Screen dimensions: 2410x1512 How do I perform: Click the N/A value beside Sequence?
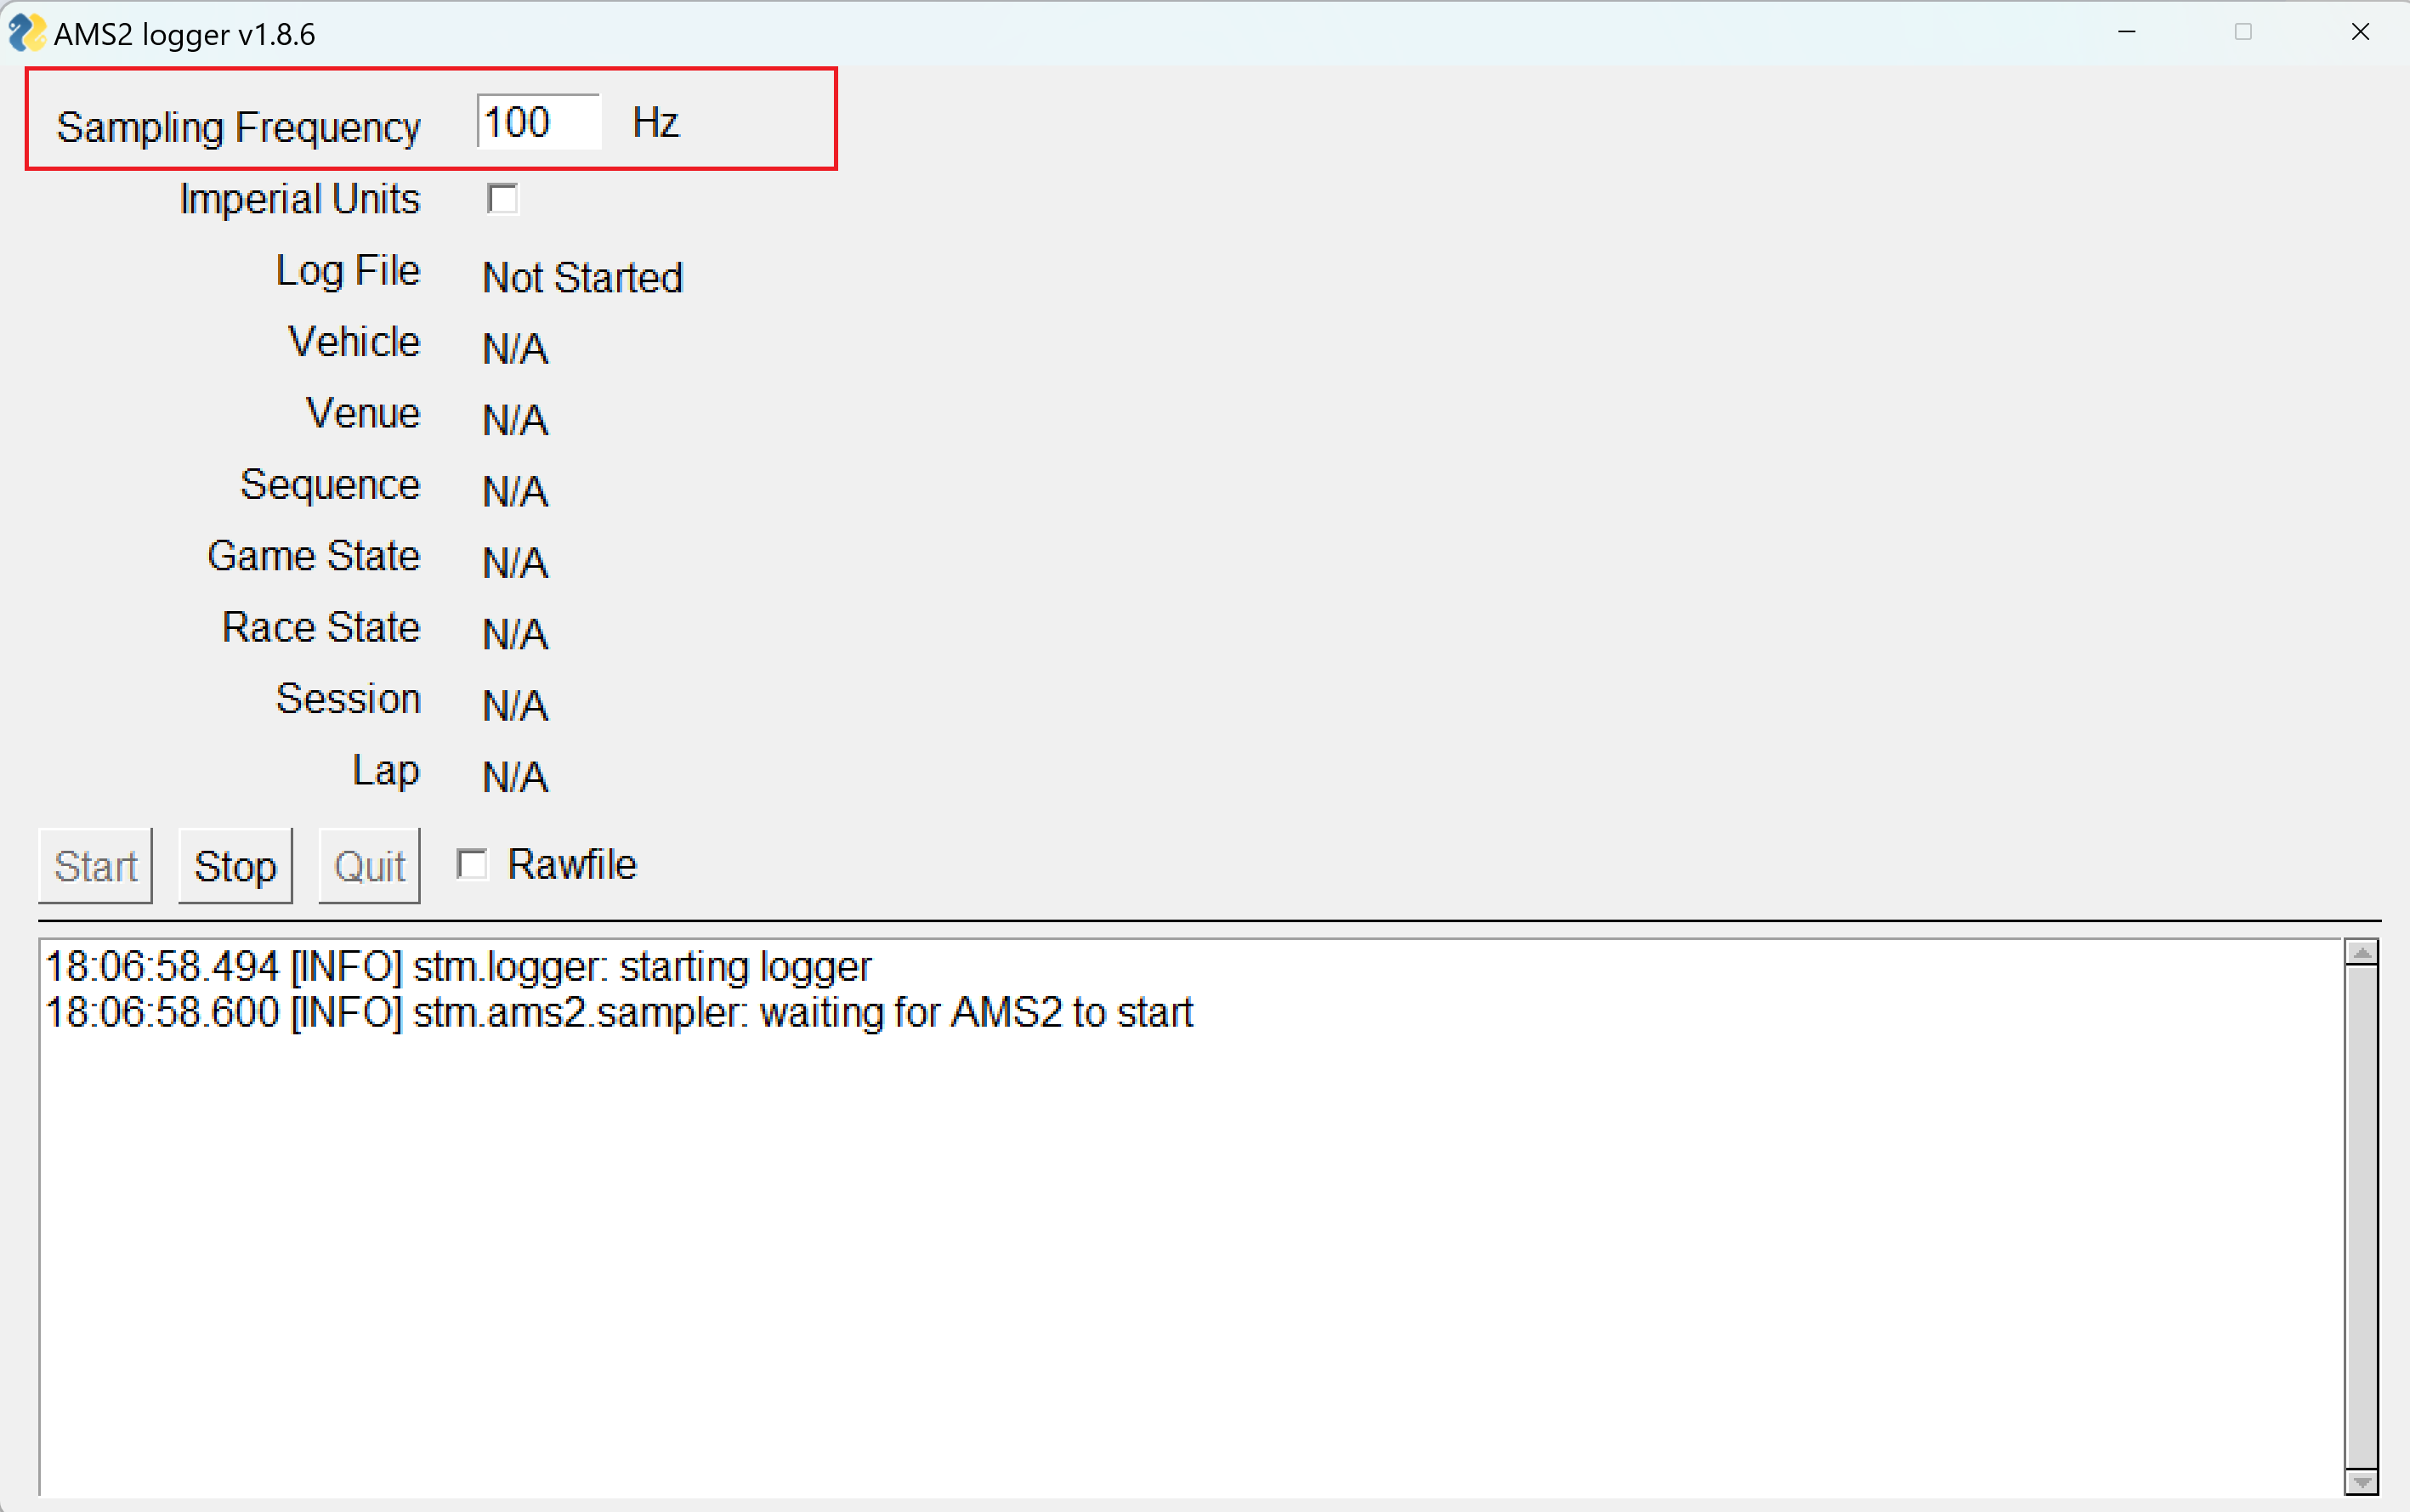tap(516, 491)
